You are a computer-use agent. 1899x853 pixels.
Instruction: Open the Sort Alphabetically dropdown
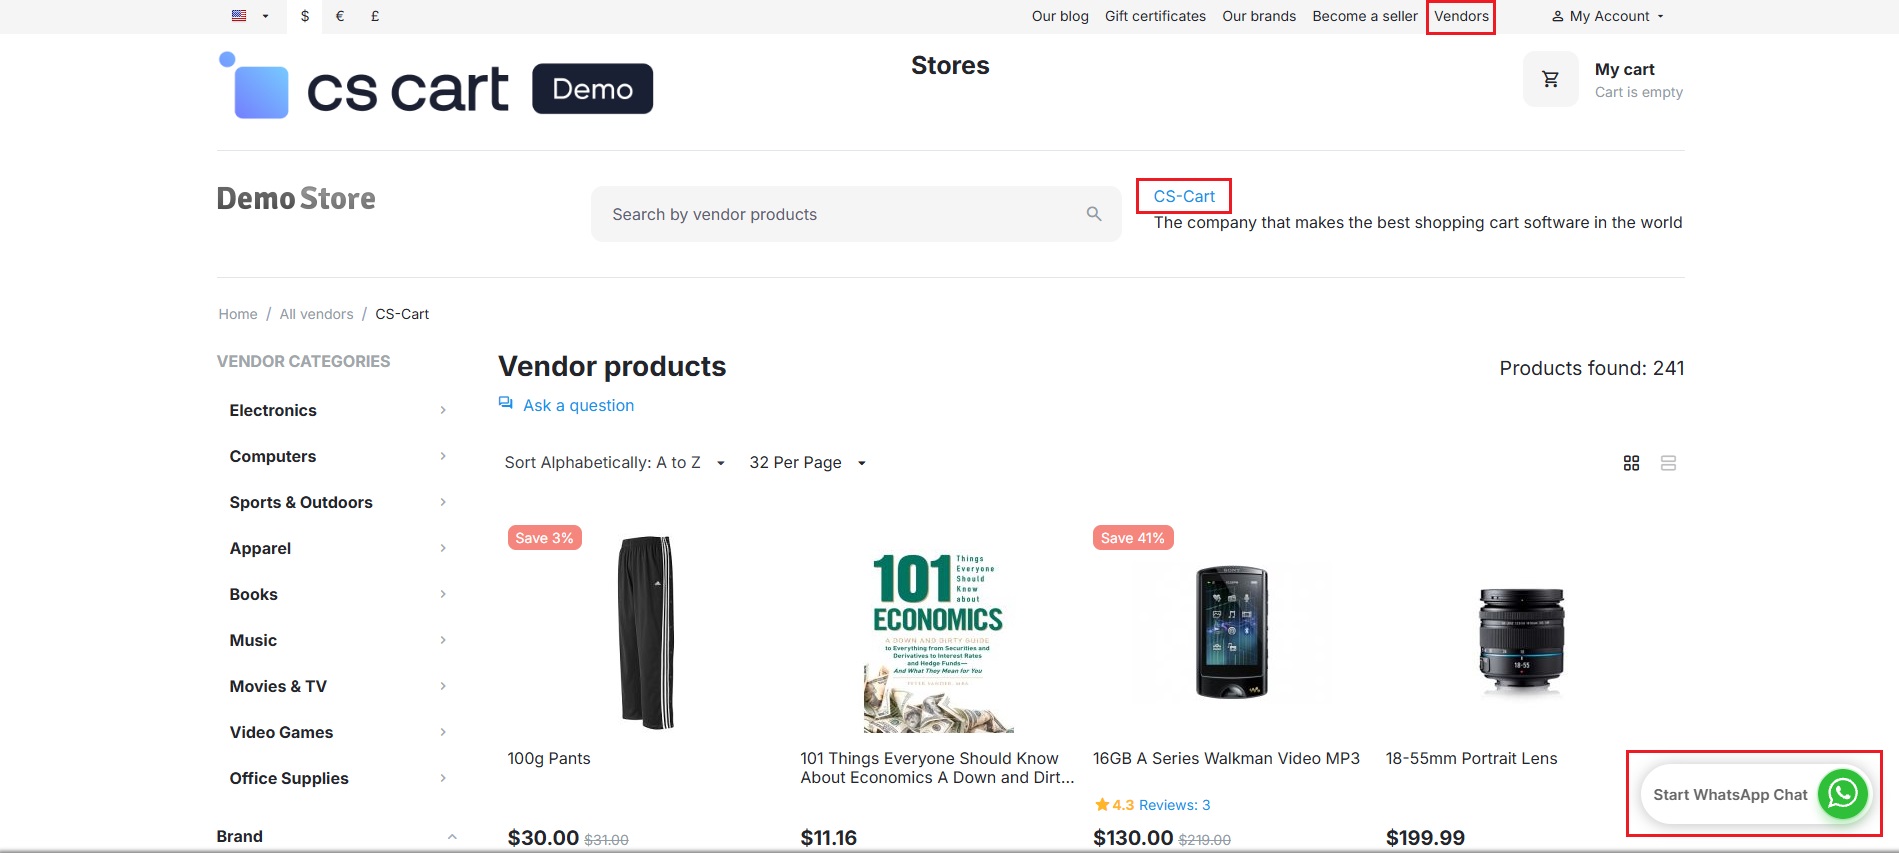pos(614,463)
